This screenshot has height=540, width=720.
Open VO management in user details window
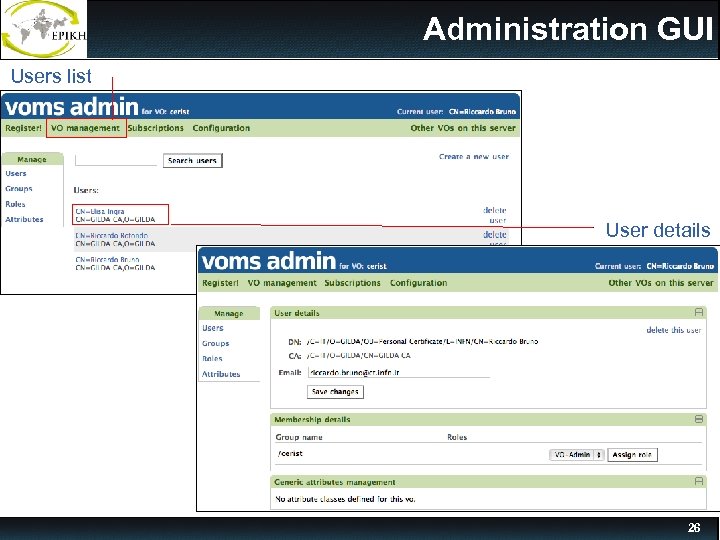(282, 283)
